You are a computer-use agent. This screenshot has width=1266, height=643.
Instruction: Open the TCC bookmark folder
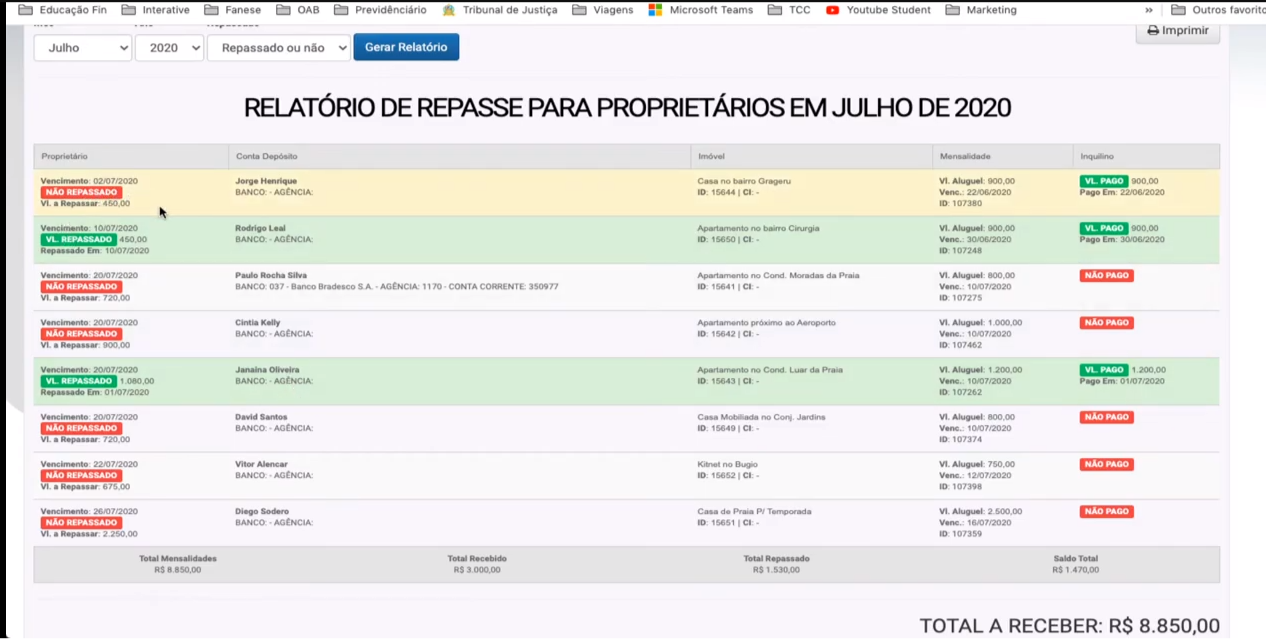click(789, 10)
